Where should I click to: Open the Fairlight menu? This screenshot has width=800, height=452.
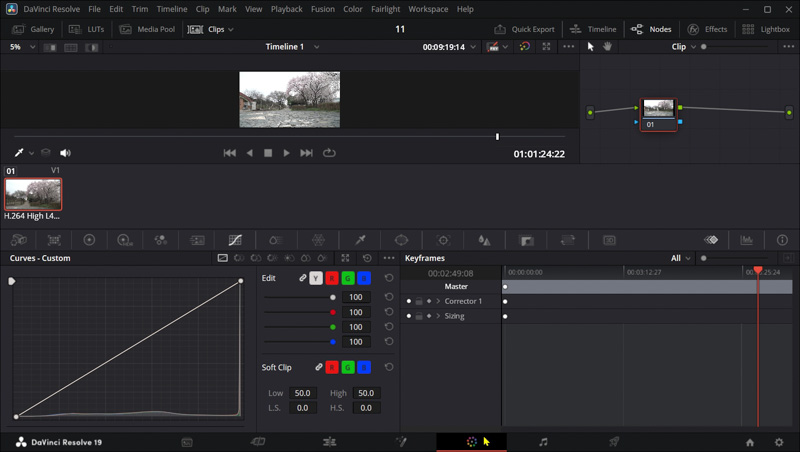click(385, 9)
